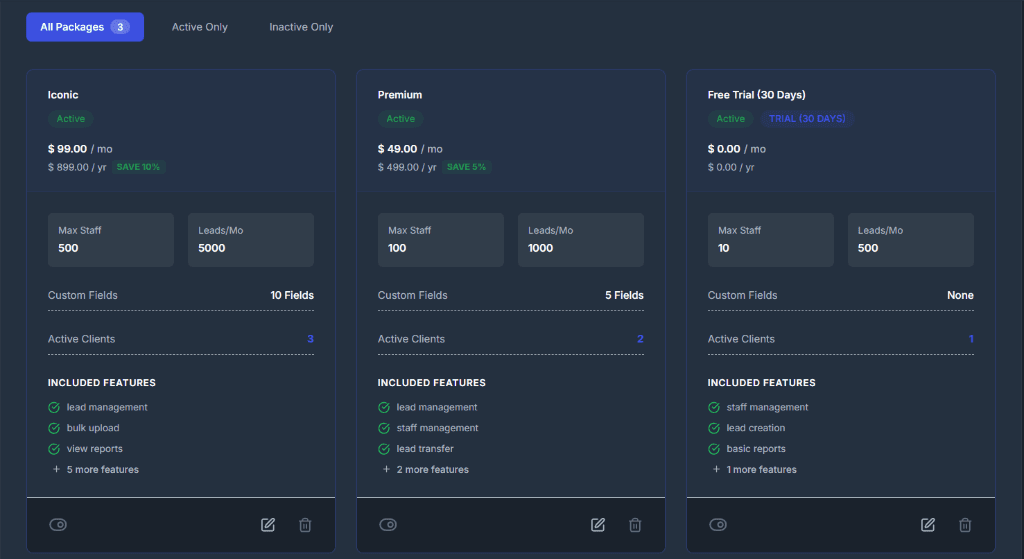Toggle the Free Trial package active status
This screenshot has height=559, width=1024.
(718, 524)
